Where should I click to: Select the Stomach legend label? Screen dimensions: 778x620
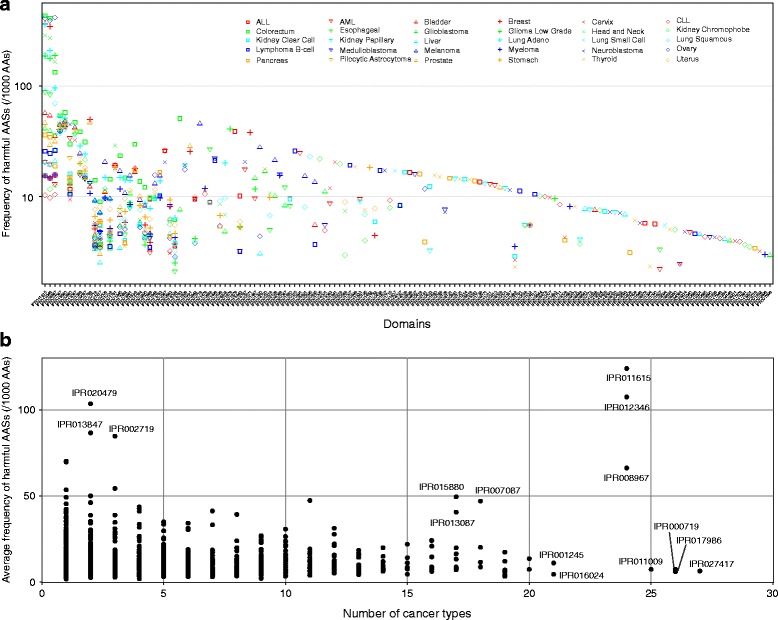pos(523,60)
